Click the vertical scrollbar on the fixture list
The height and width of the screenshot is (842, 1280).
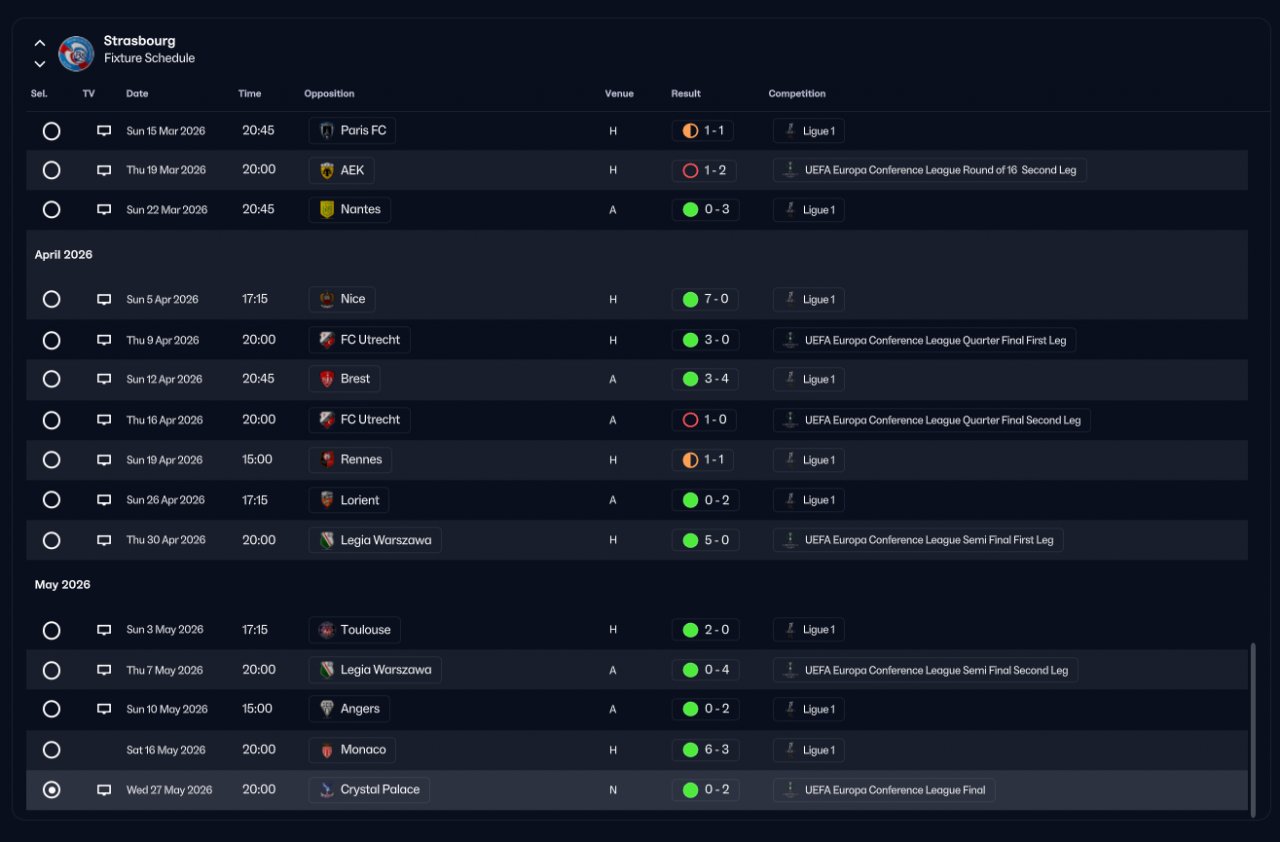pos(1254,728)
